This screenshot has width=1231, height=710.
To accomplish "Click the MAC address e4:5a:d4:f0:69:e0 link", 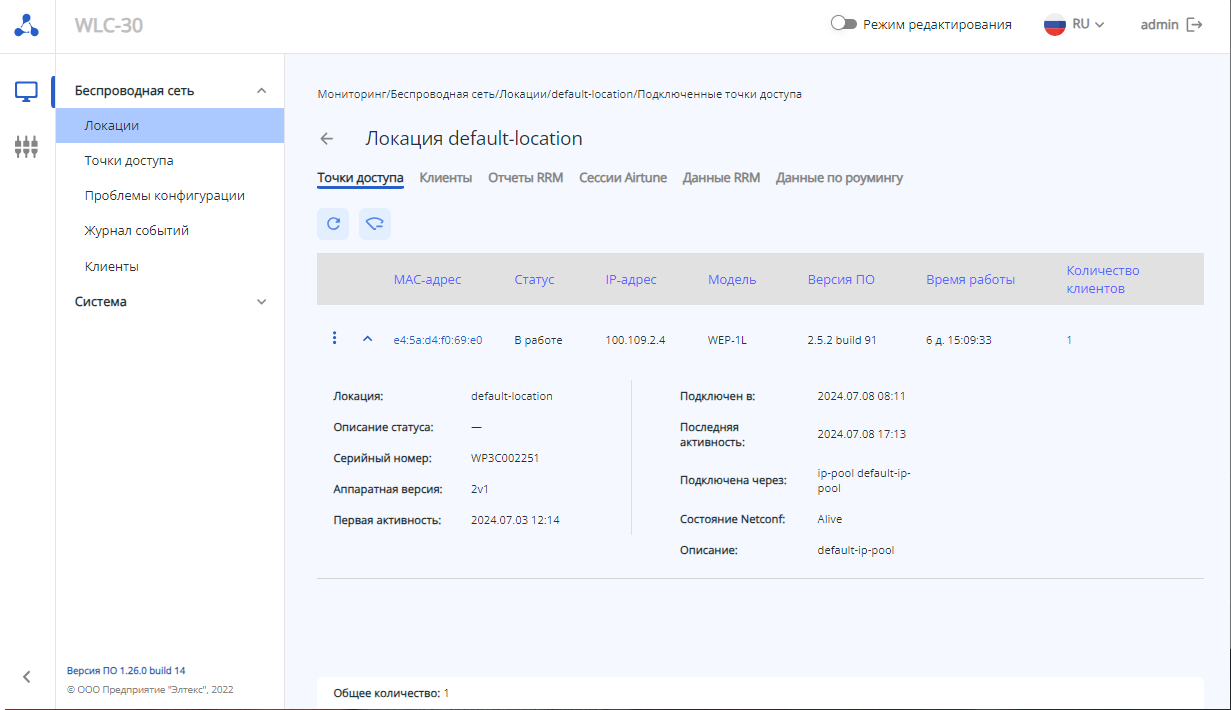I will click(x=438, y=340).
